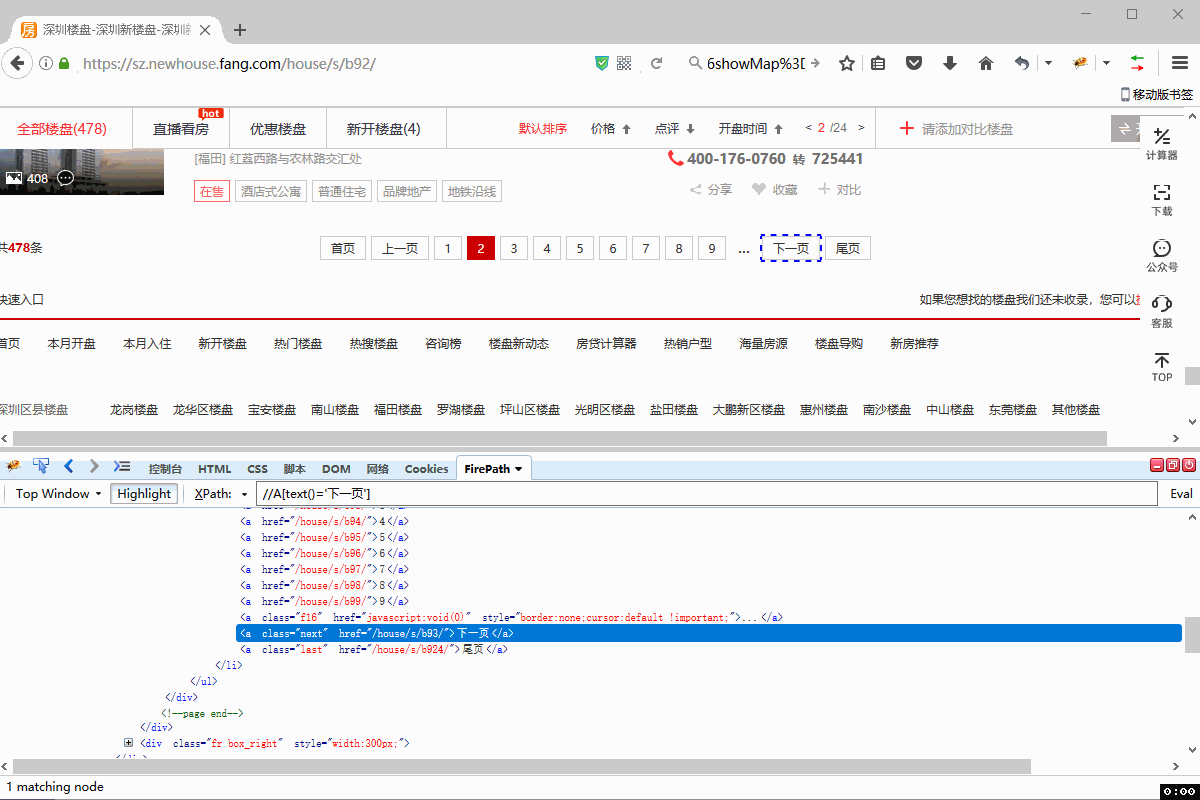Click the Firebug toolbar bug icon

[1080, 63]
